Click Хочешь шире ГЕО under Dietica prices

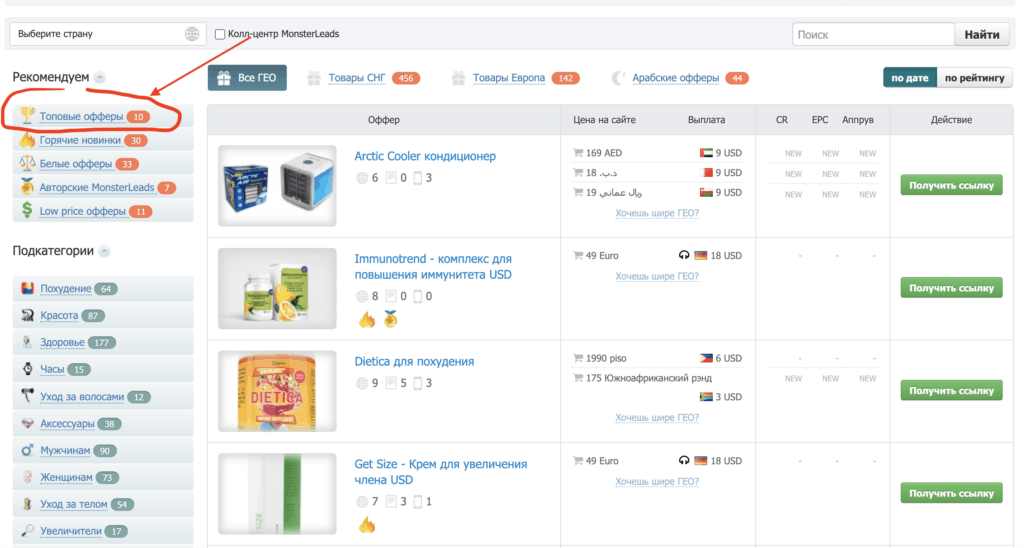657,417
